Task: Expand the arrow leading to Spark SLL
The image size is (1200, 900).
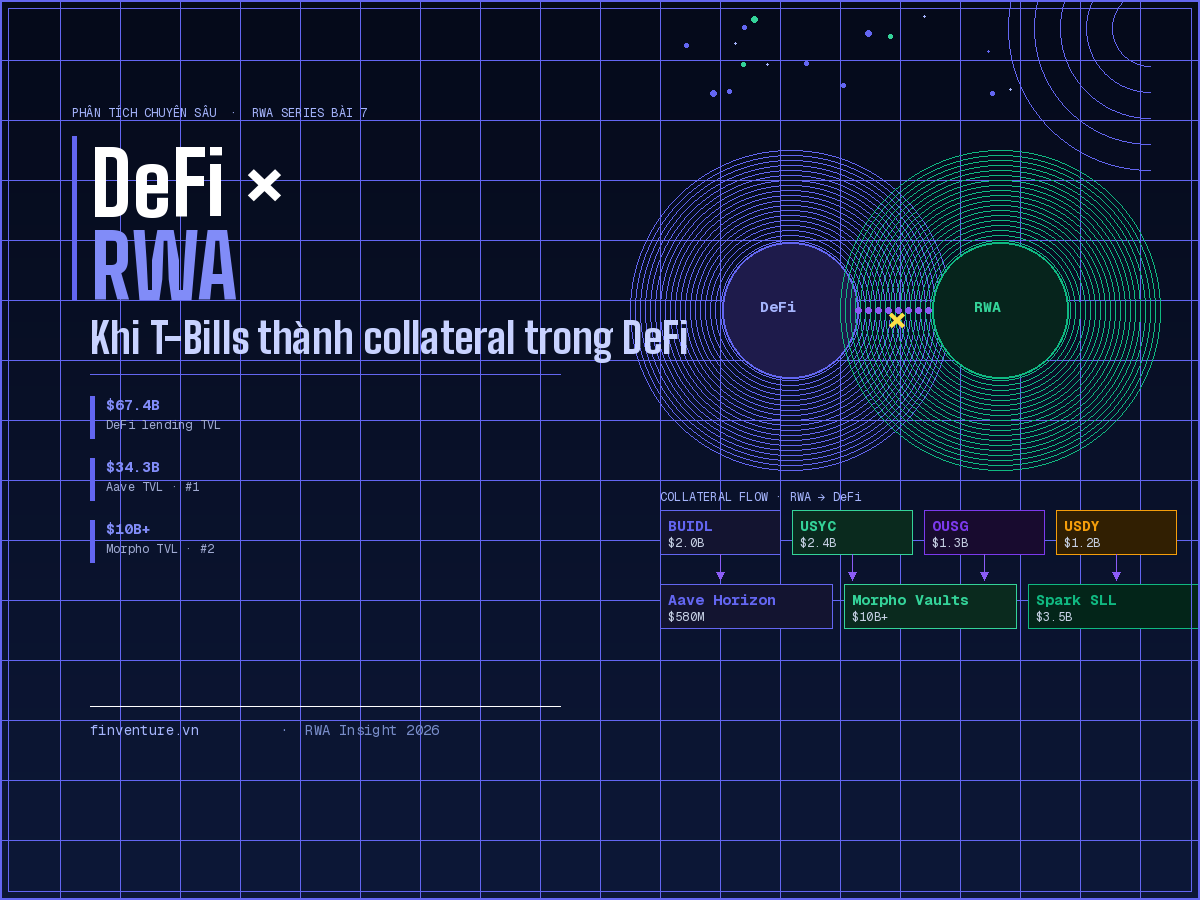Action: coord(1117,574)
